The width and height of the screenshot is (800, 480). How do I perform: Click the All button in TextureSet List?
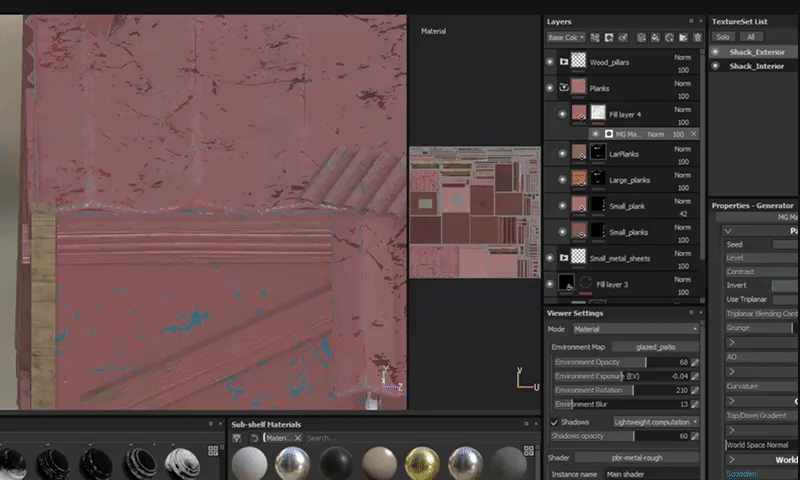751,37
